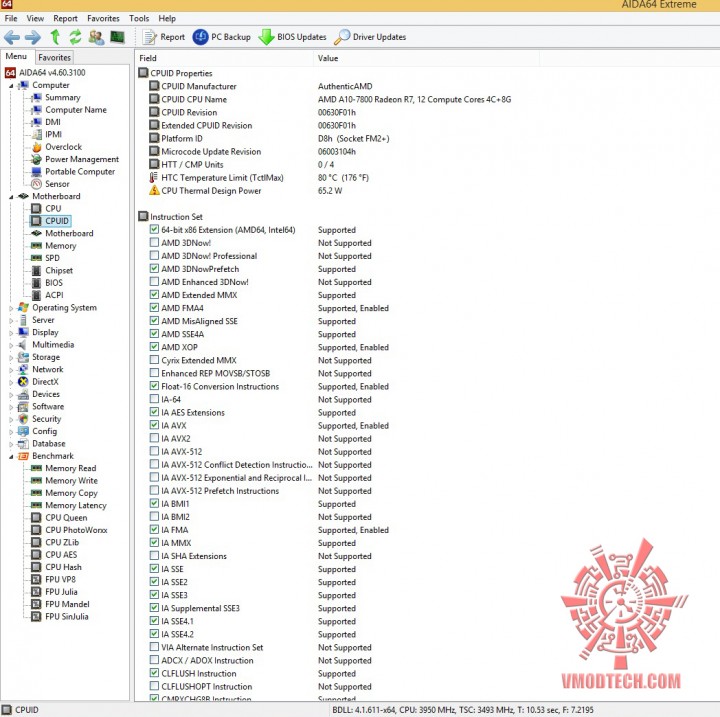The height and width of the screenshot is (717, 720).
Task: Open the View menu
Action: 35,18
